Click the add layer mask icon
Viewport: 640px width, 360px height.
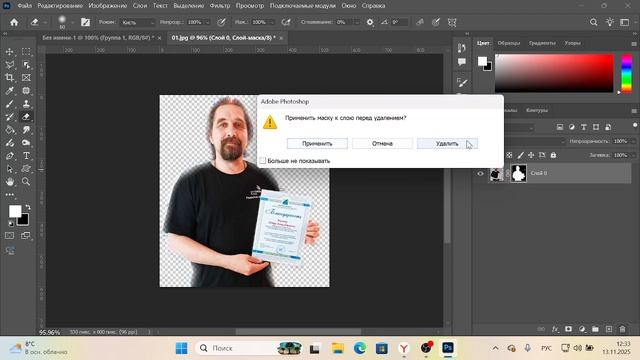568,329
